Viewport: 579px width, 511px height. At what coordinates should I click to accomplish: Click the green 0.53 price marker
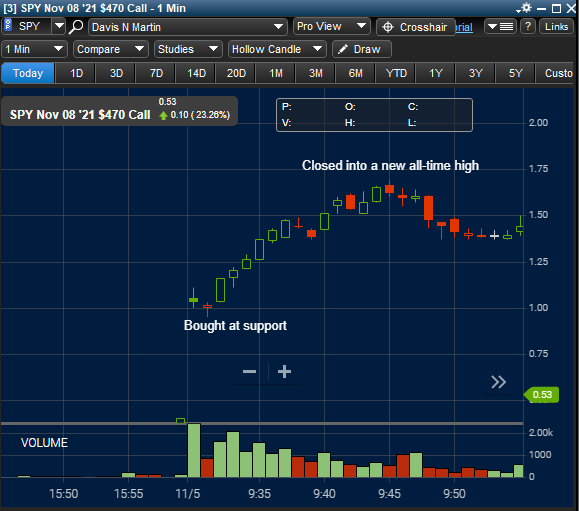click(x=542, y=395)
